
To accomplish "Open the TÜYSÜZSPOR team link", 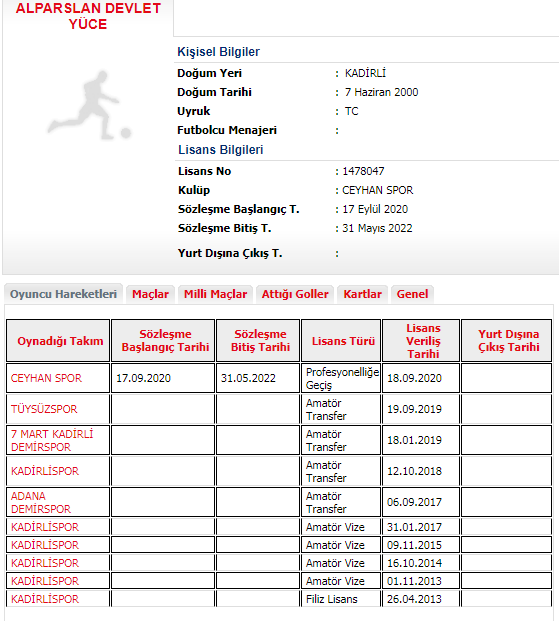I will tap(44, 409).
